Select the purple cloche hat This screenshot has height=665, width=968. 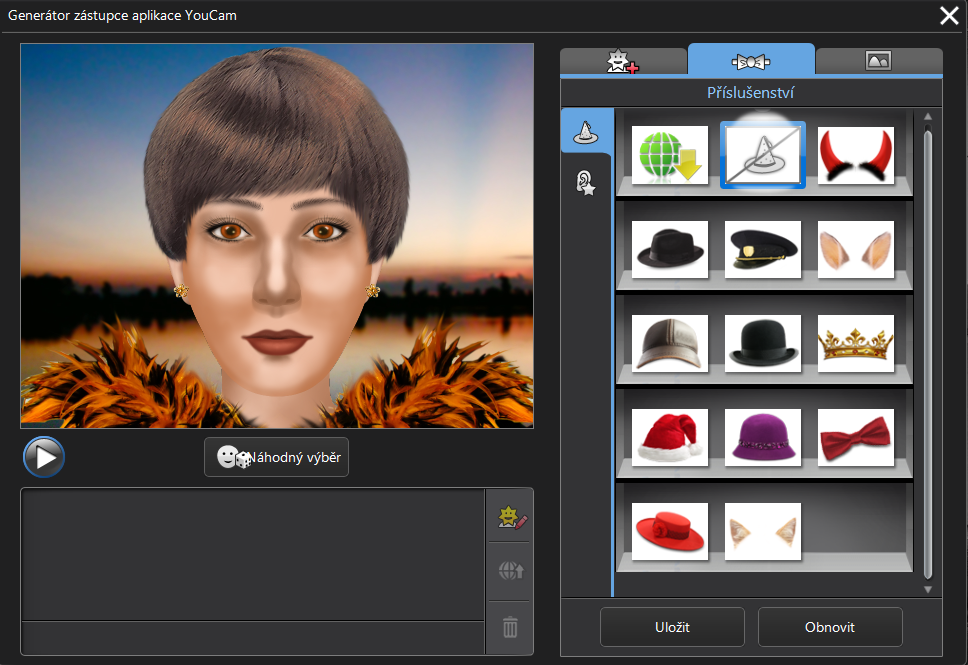coord(762,438)
